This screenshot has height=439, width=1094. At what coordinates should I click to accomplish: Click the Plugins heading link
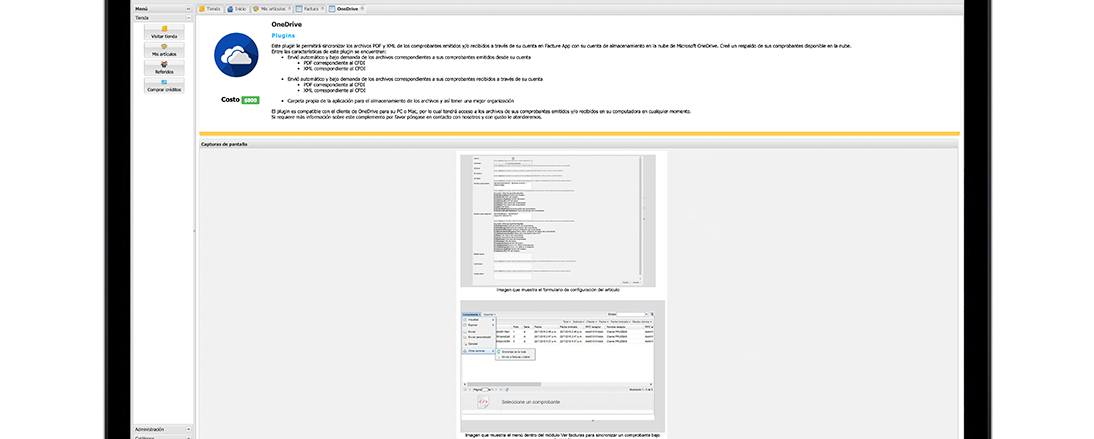[x=282, y=35]
